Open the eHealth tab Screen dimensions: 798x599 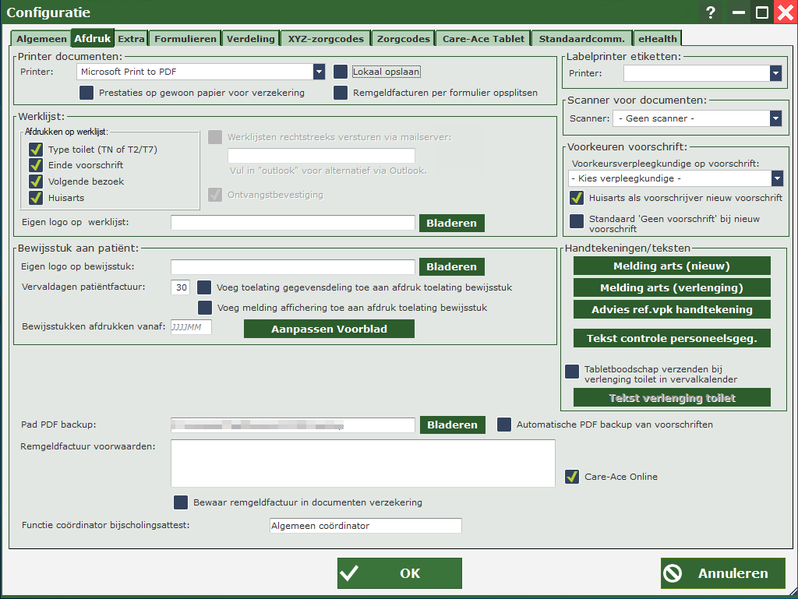[x=656, y=38]
